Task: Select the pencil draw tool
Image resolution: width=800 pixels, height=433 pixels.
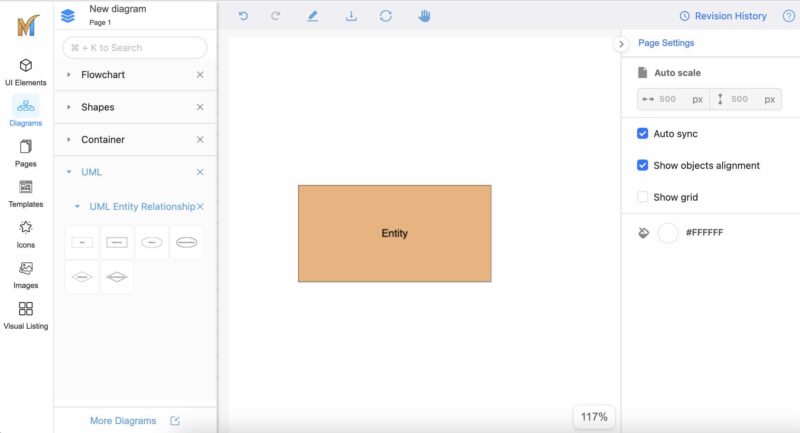Action: [312, 16]
